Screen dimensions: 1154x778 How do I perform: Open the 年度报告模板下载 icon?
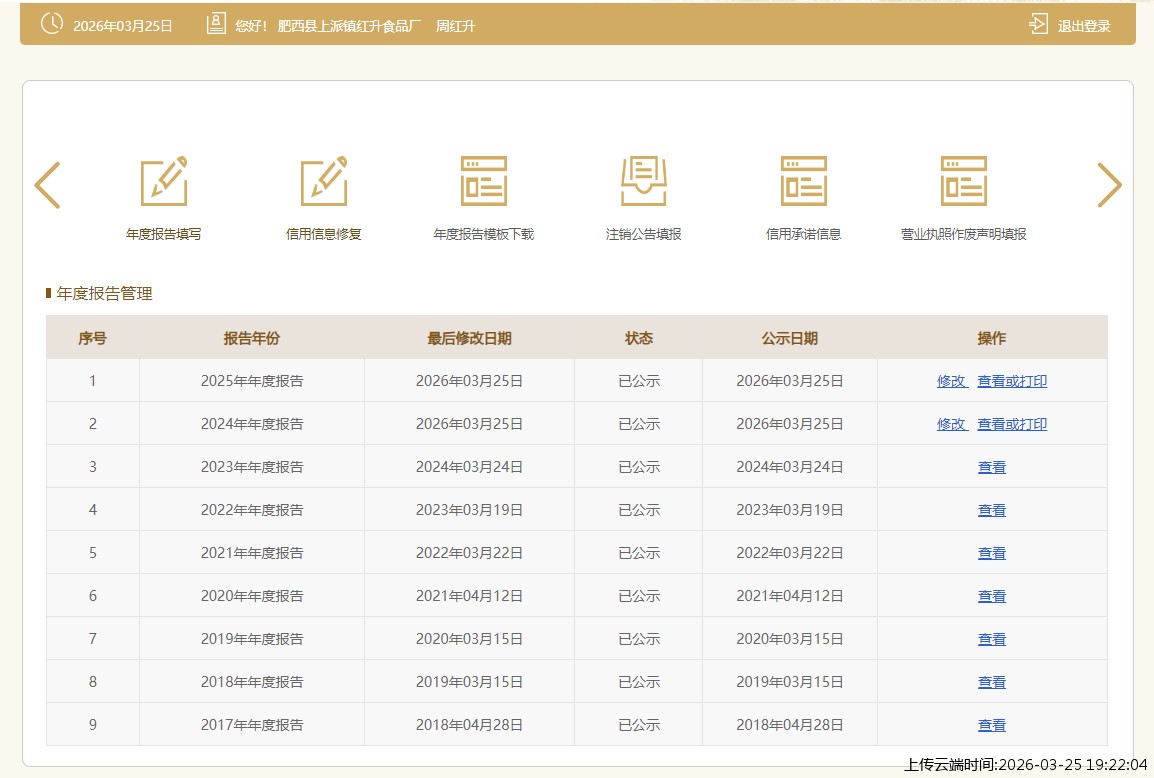pos(484,182)
